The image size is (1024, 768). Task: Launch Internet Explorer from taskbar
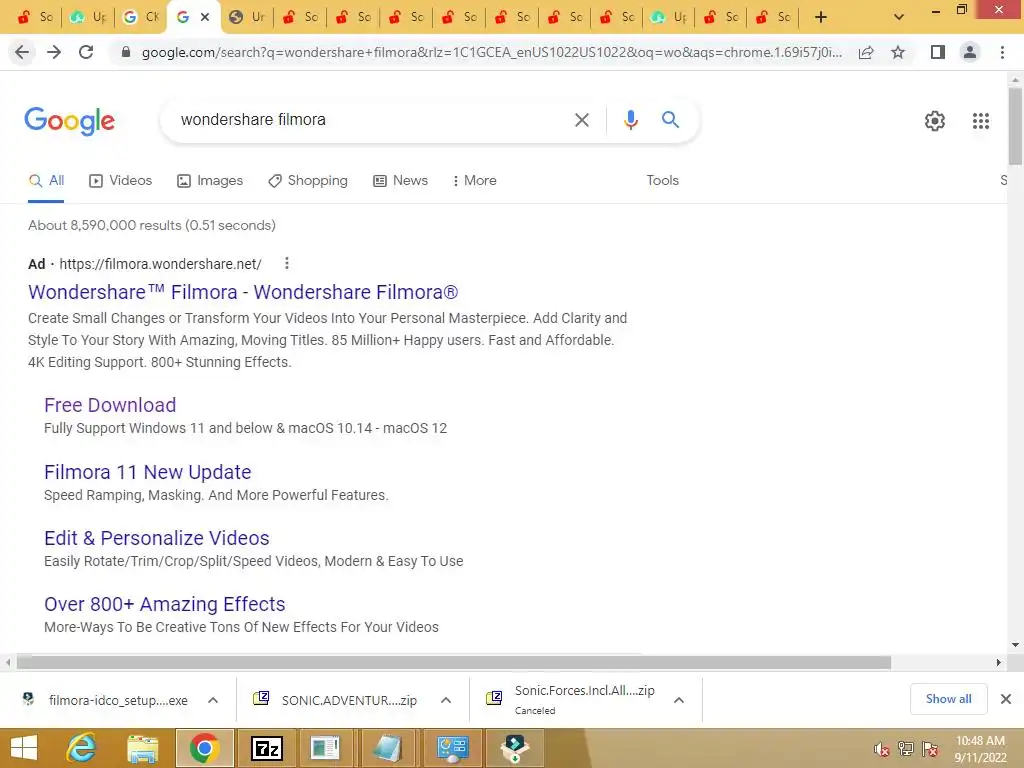pos(82,748)
